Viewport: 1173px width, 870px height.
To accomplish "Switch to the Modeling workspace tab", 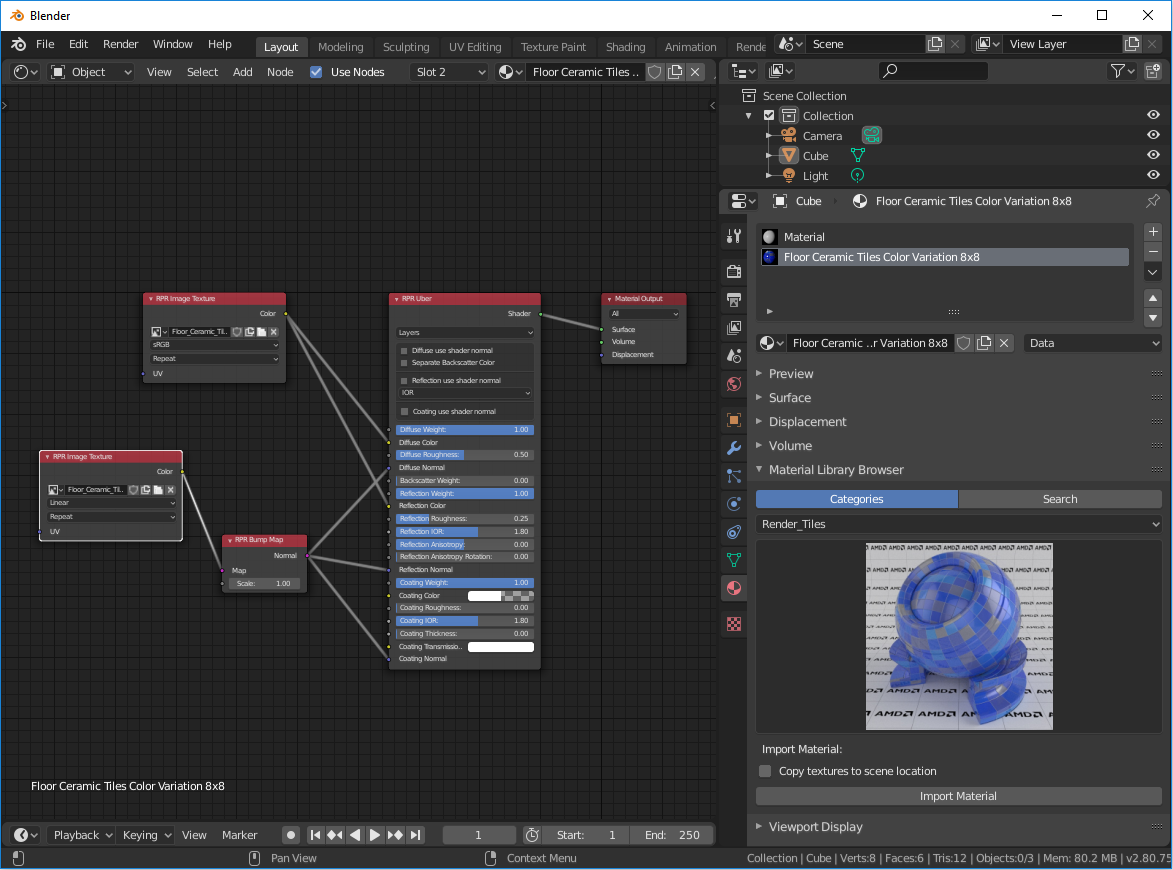I will [x=340, y=46].
